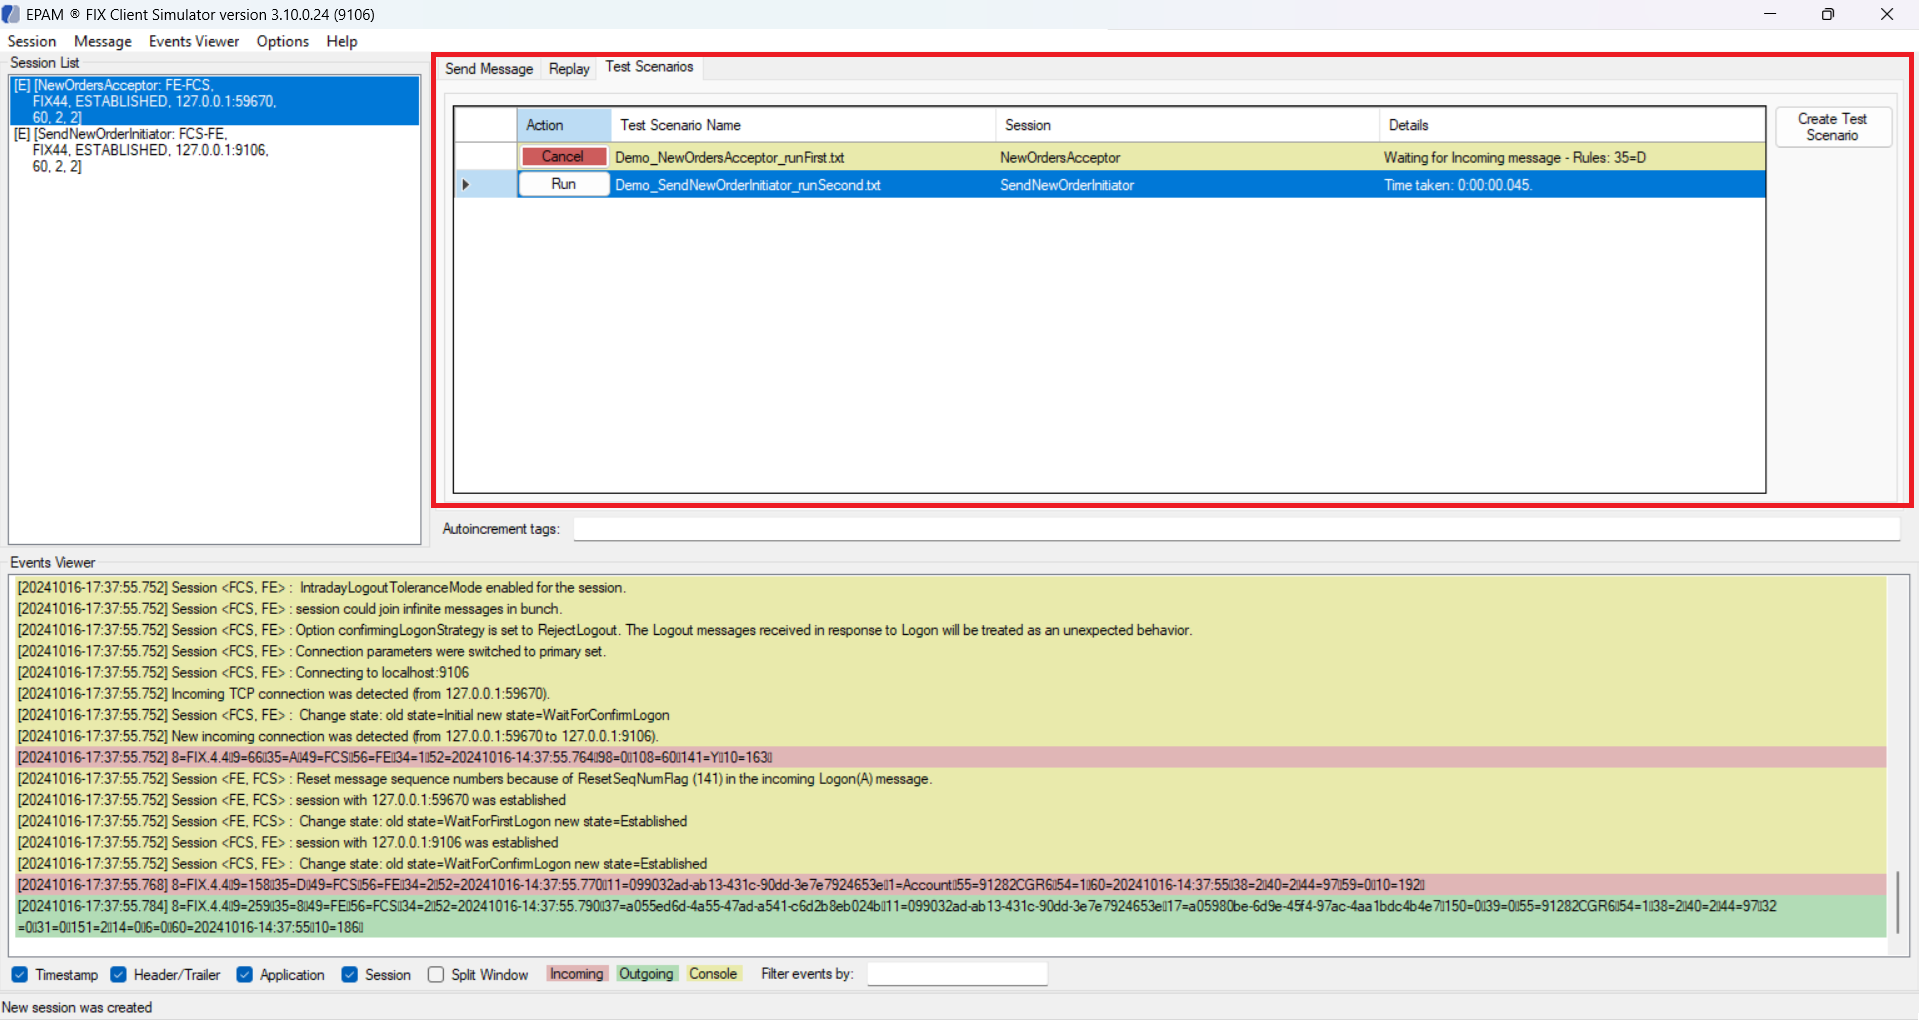
Task: Click the Outgoing green color legend
Action: pos(646,974)
